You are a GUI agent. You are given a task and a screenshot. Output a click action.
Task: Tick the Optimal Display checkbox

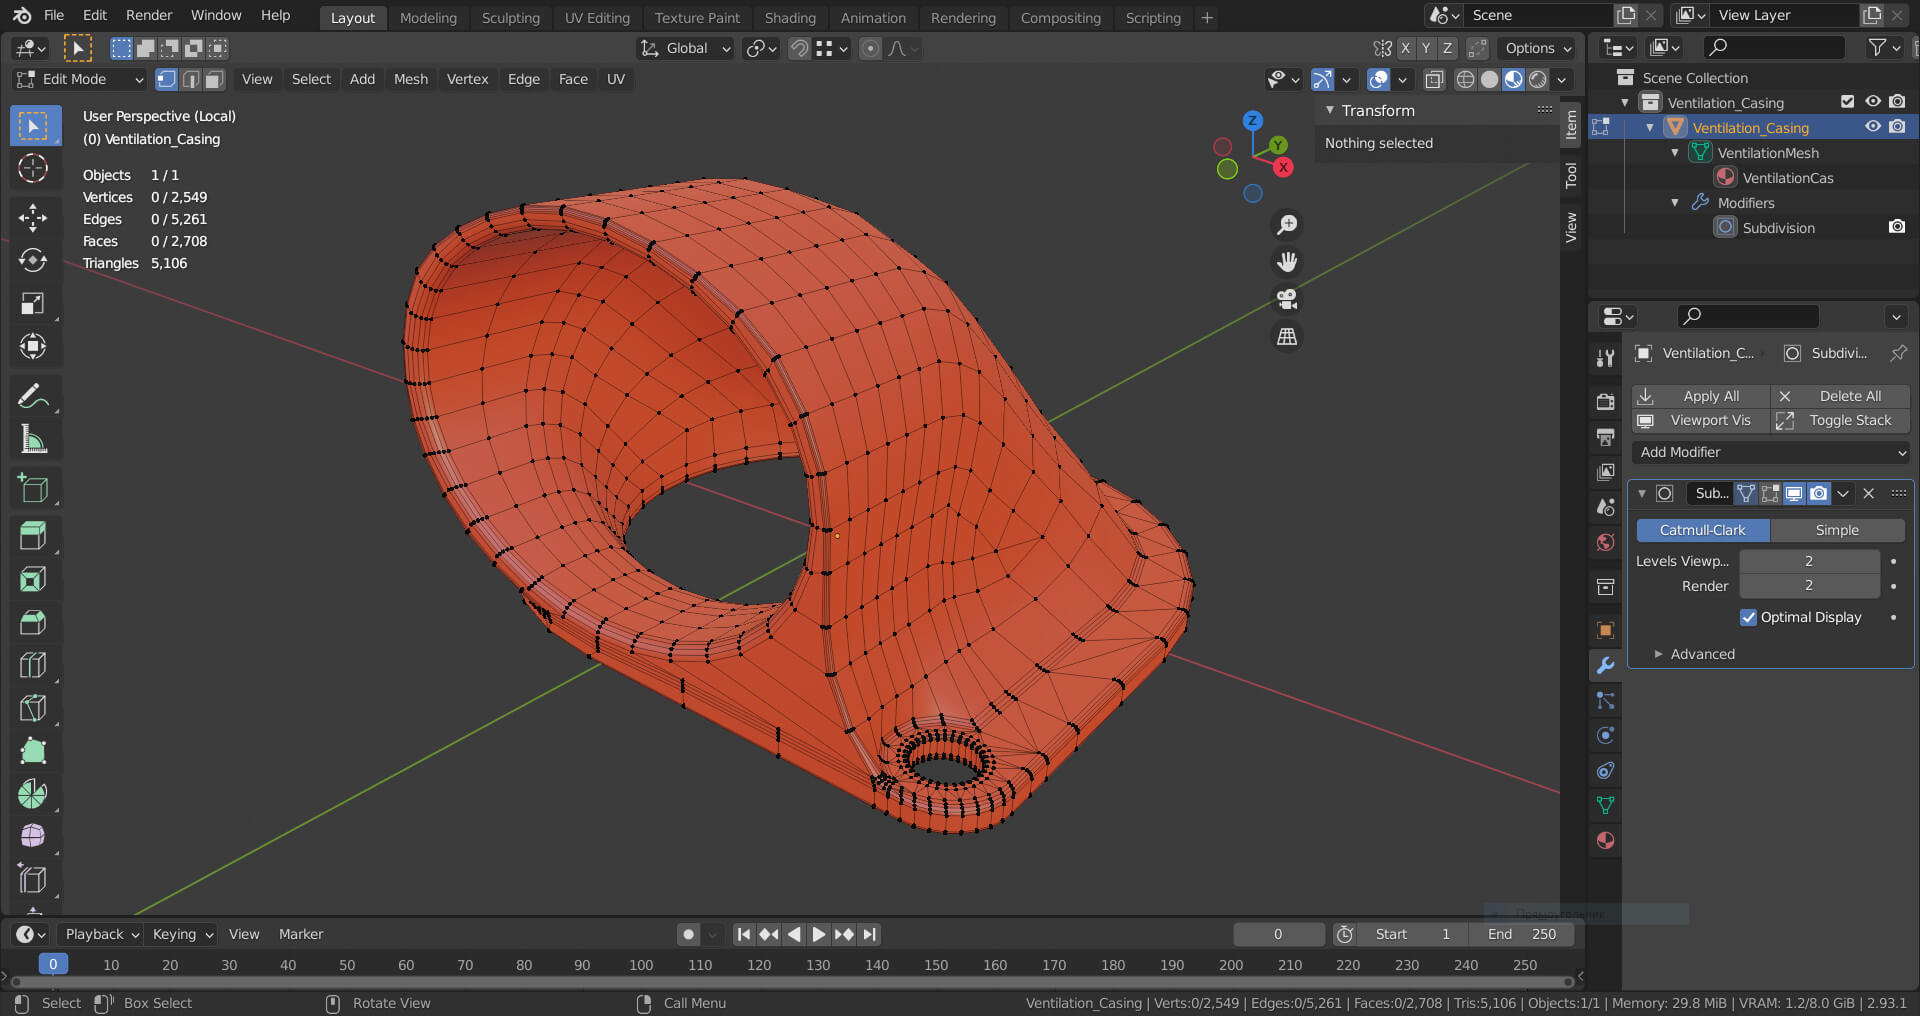1748,617
